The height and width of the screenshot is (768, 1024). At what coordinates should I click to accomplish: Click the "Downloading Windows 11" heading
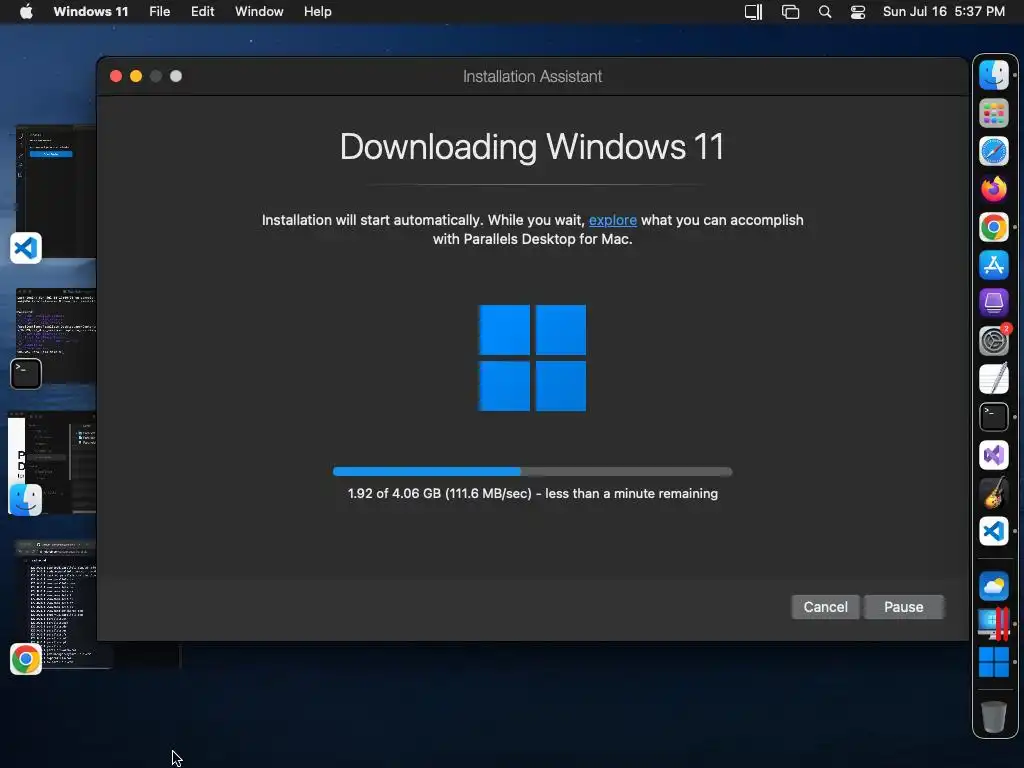[x=532, y=147]
